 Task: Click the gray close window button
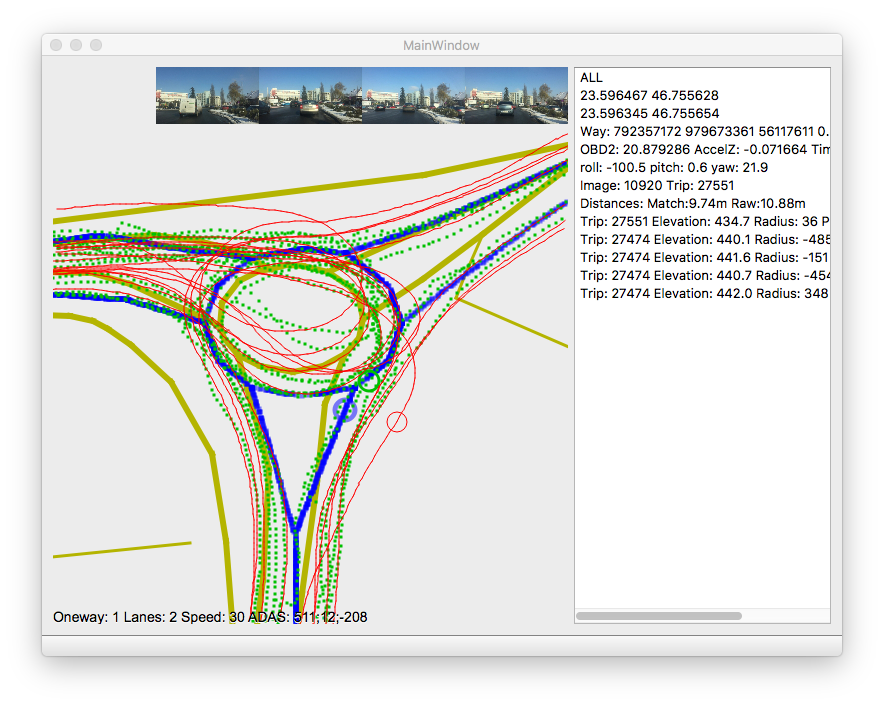coord(56,45)
